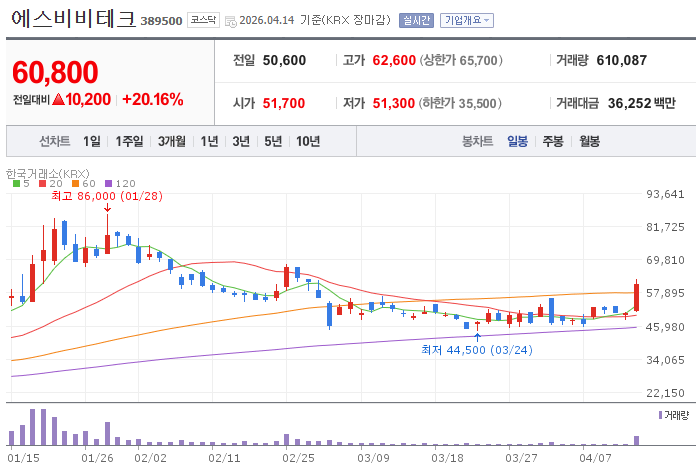Click the 상한가 65,700 text

click(x=461, y=60)
